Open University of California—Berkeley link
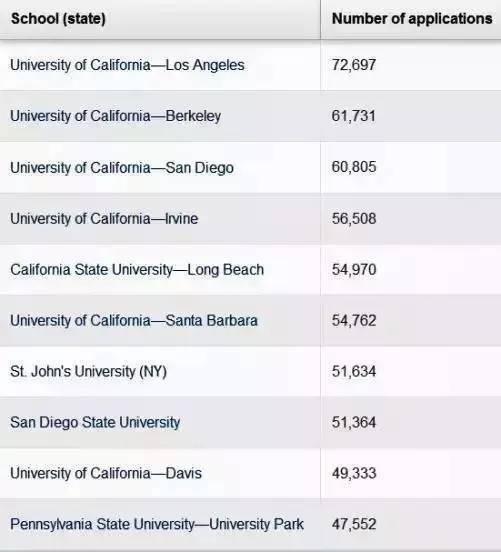 [x=115, y=116]
